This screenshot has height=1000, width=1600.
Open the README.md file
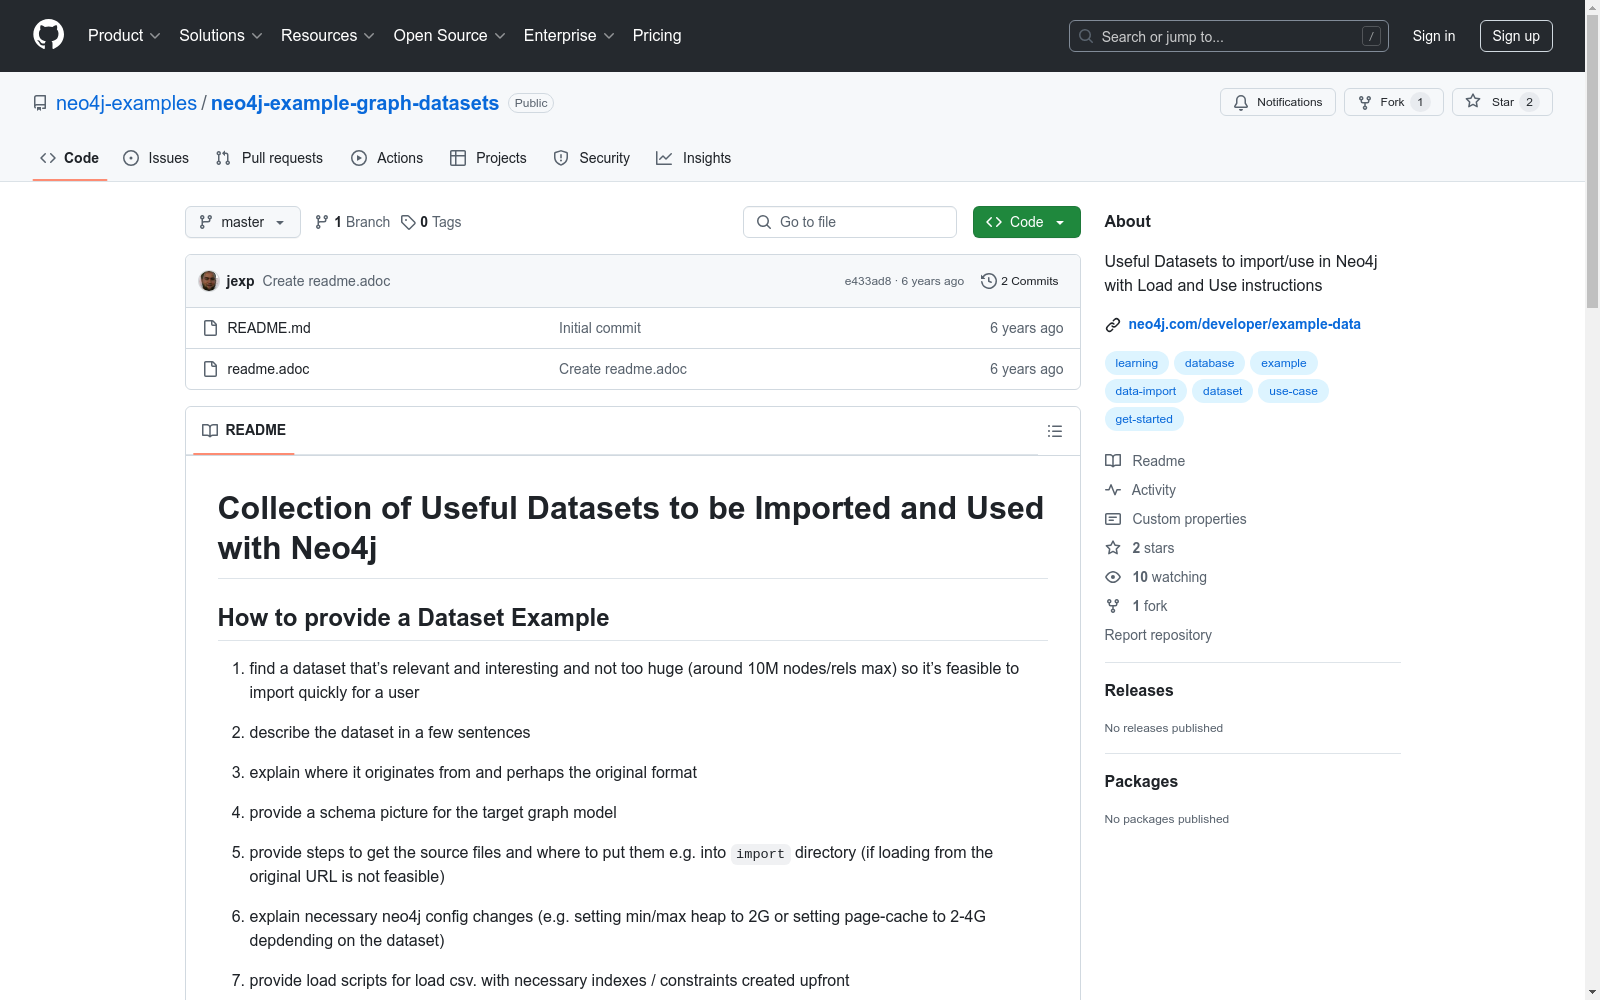269,328
